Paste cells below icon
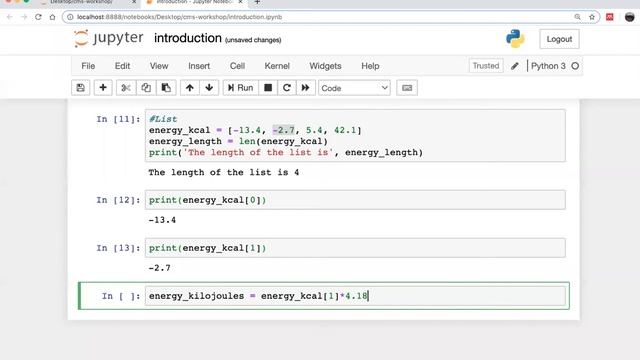The width and height of the screenshot is (640, 360). (x=166, y=88)
